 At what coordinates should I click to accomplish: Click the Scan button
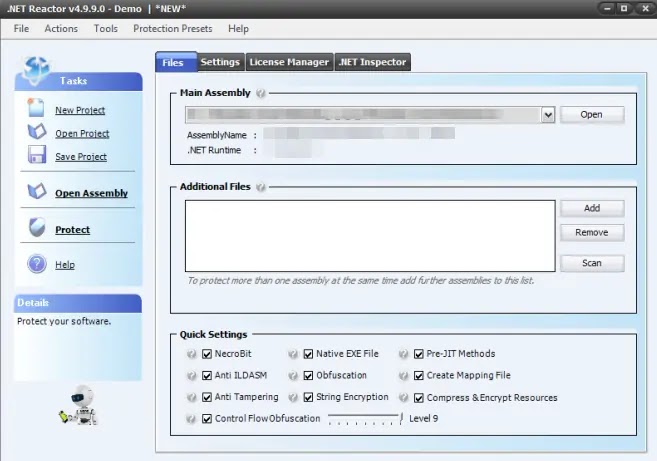tap(592, 263)
